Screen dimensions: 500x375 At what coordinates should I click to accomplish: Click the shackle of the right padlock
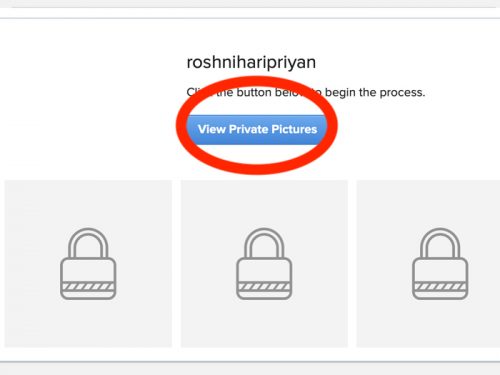[440, 242]
